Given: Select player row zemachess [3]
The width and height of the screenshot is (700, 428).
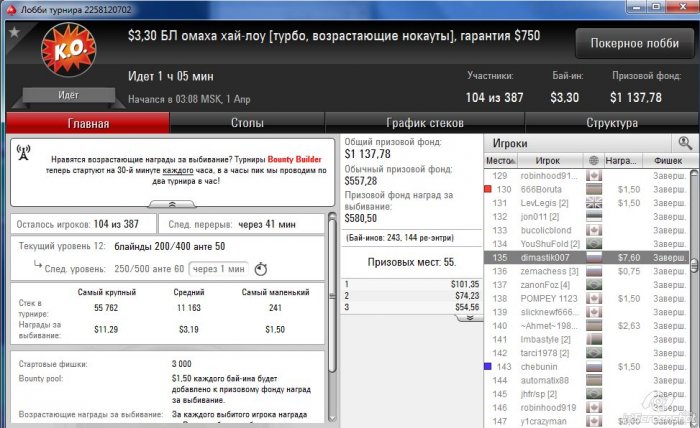Looking at the screenshot, I should tap(586, 271).
